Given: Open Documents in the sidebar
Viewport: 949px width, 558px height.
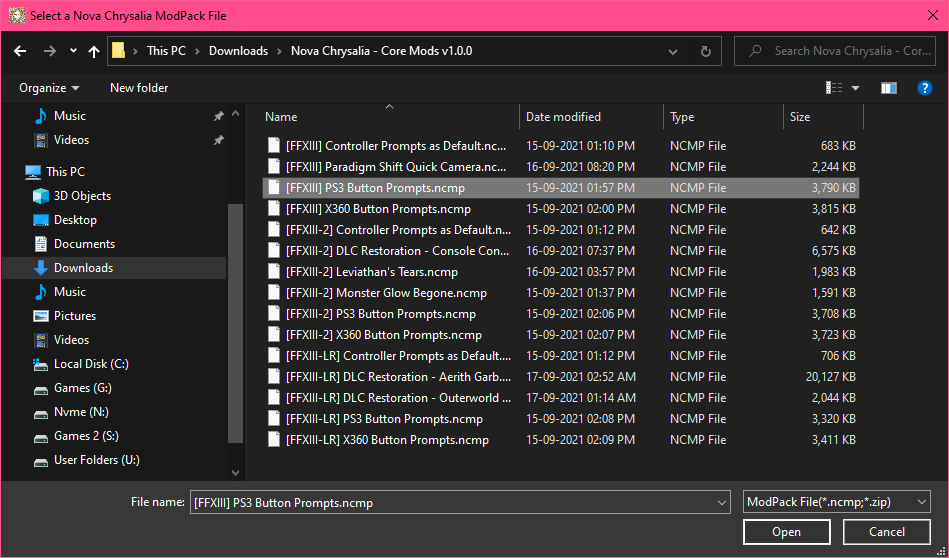Looking at the screenshot, I should (x=84, y=244).
